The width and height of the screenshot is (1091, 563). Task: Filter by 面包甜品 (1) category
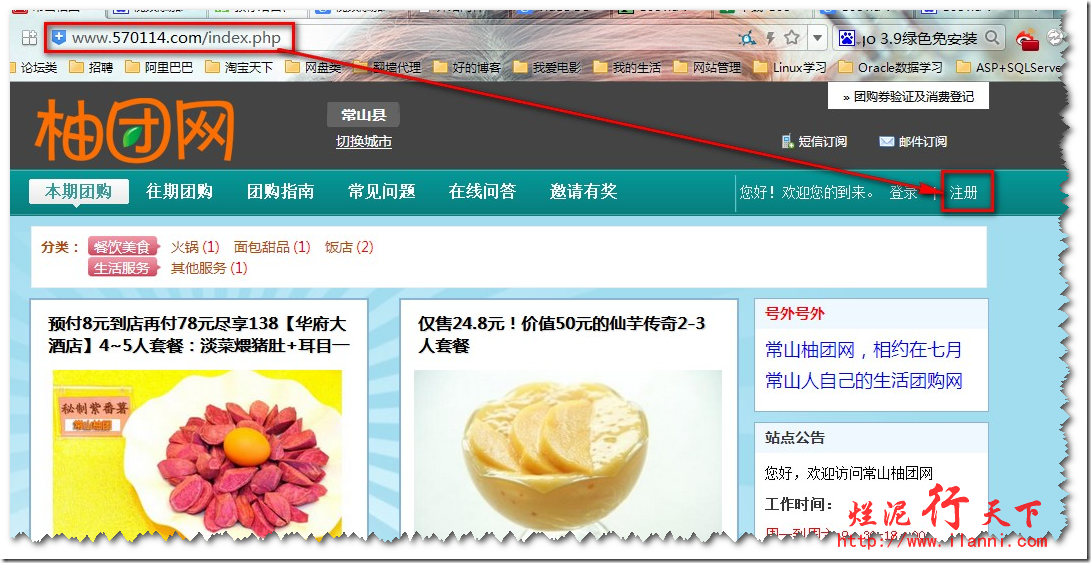[x=272, y=247]
